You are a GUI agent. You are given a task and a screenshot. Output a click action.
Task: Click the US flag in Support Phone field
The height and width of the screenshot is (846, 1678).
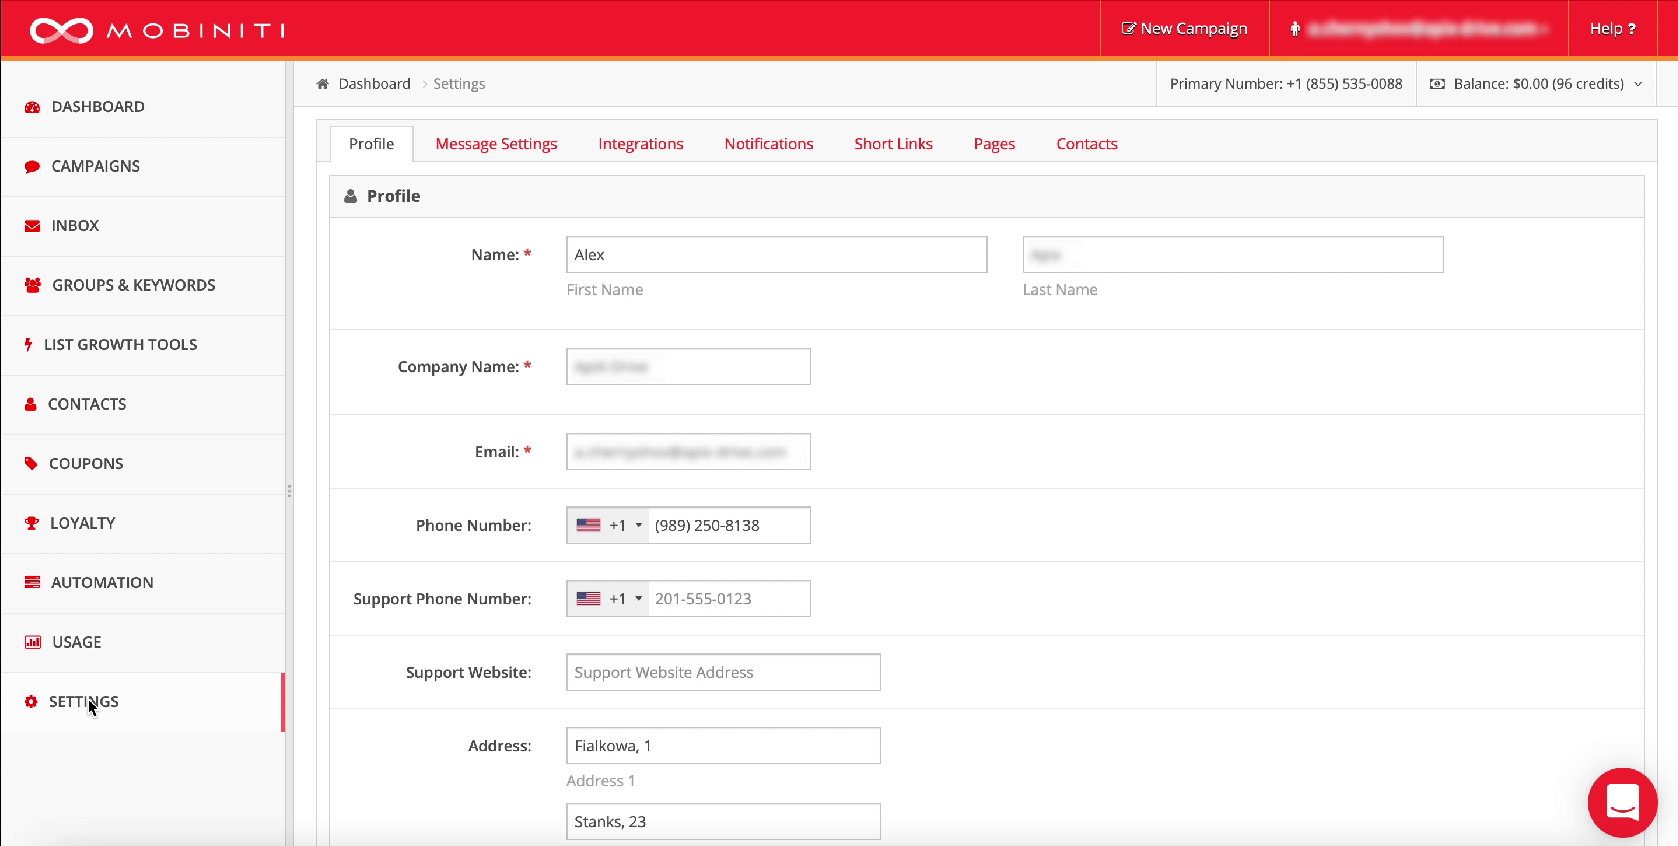[588, 599]
